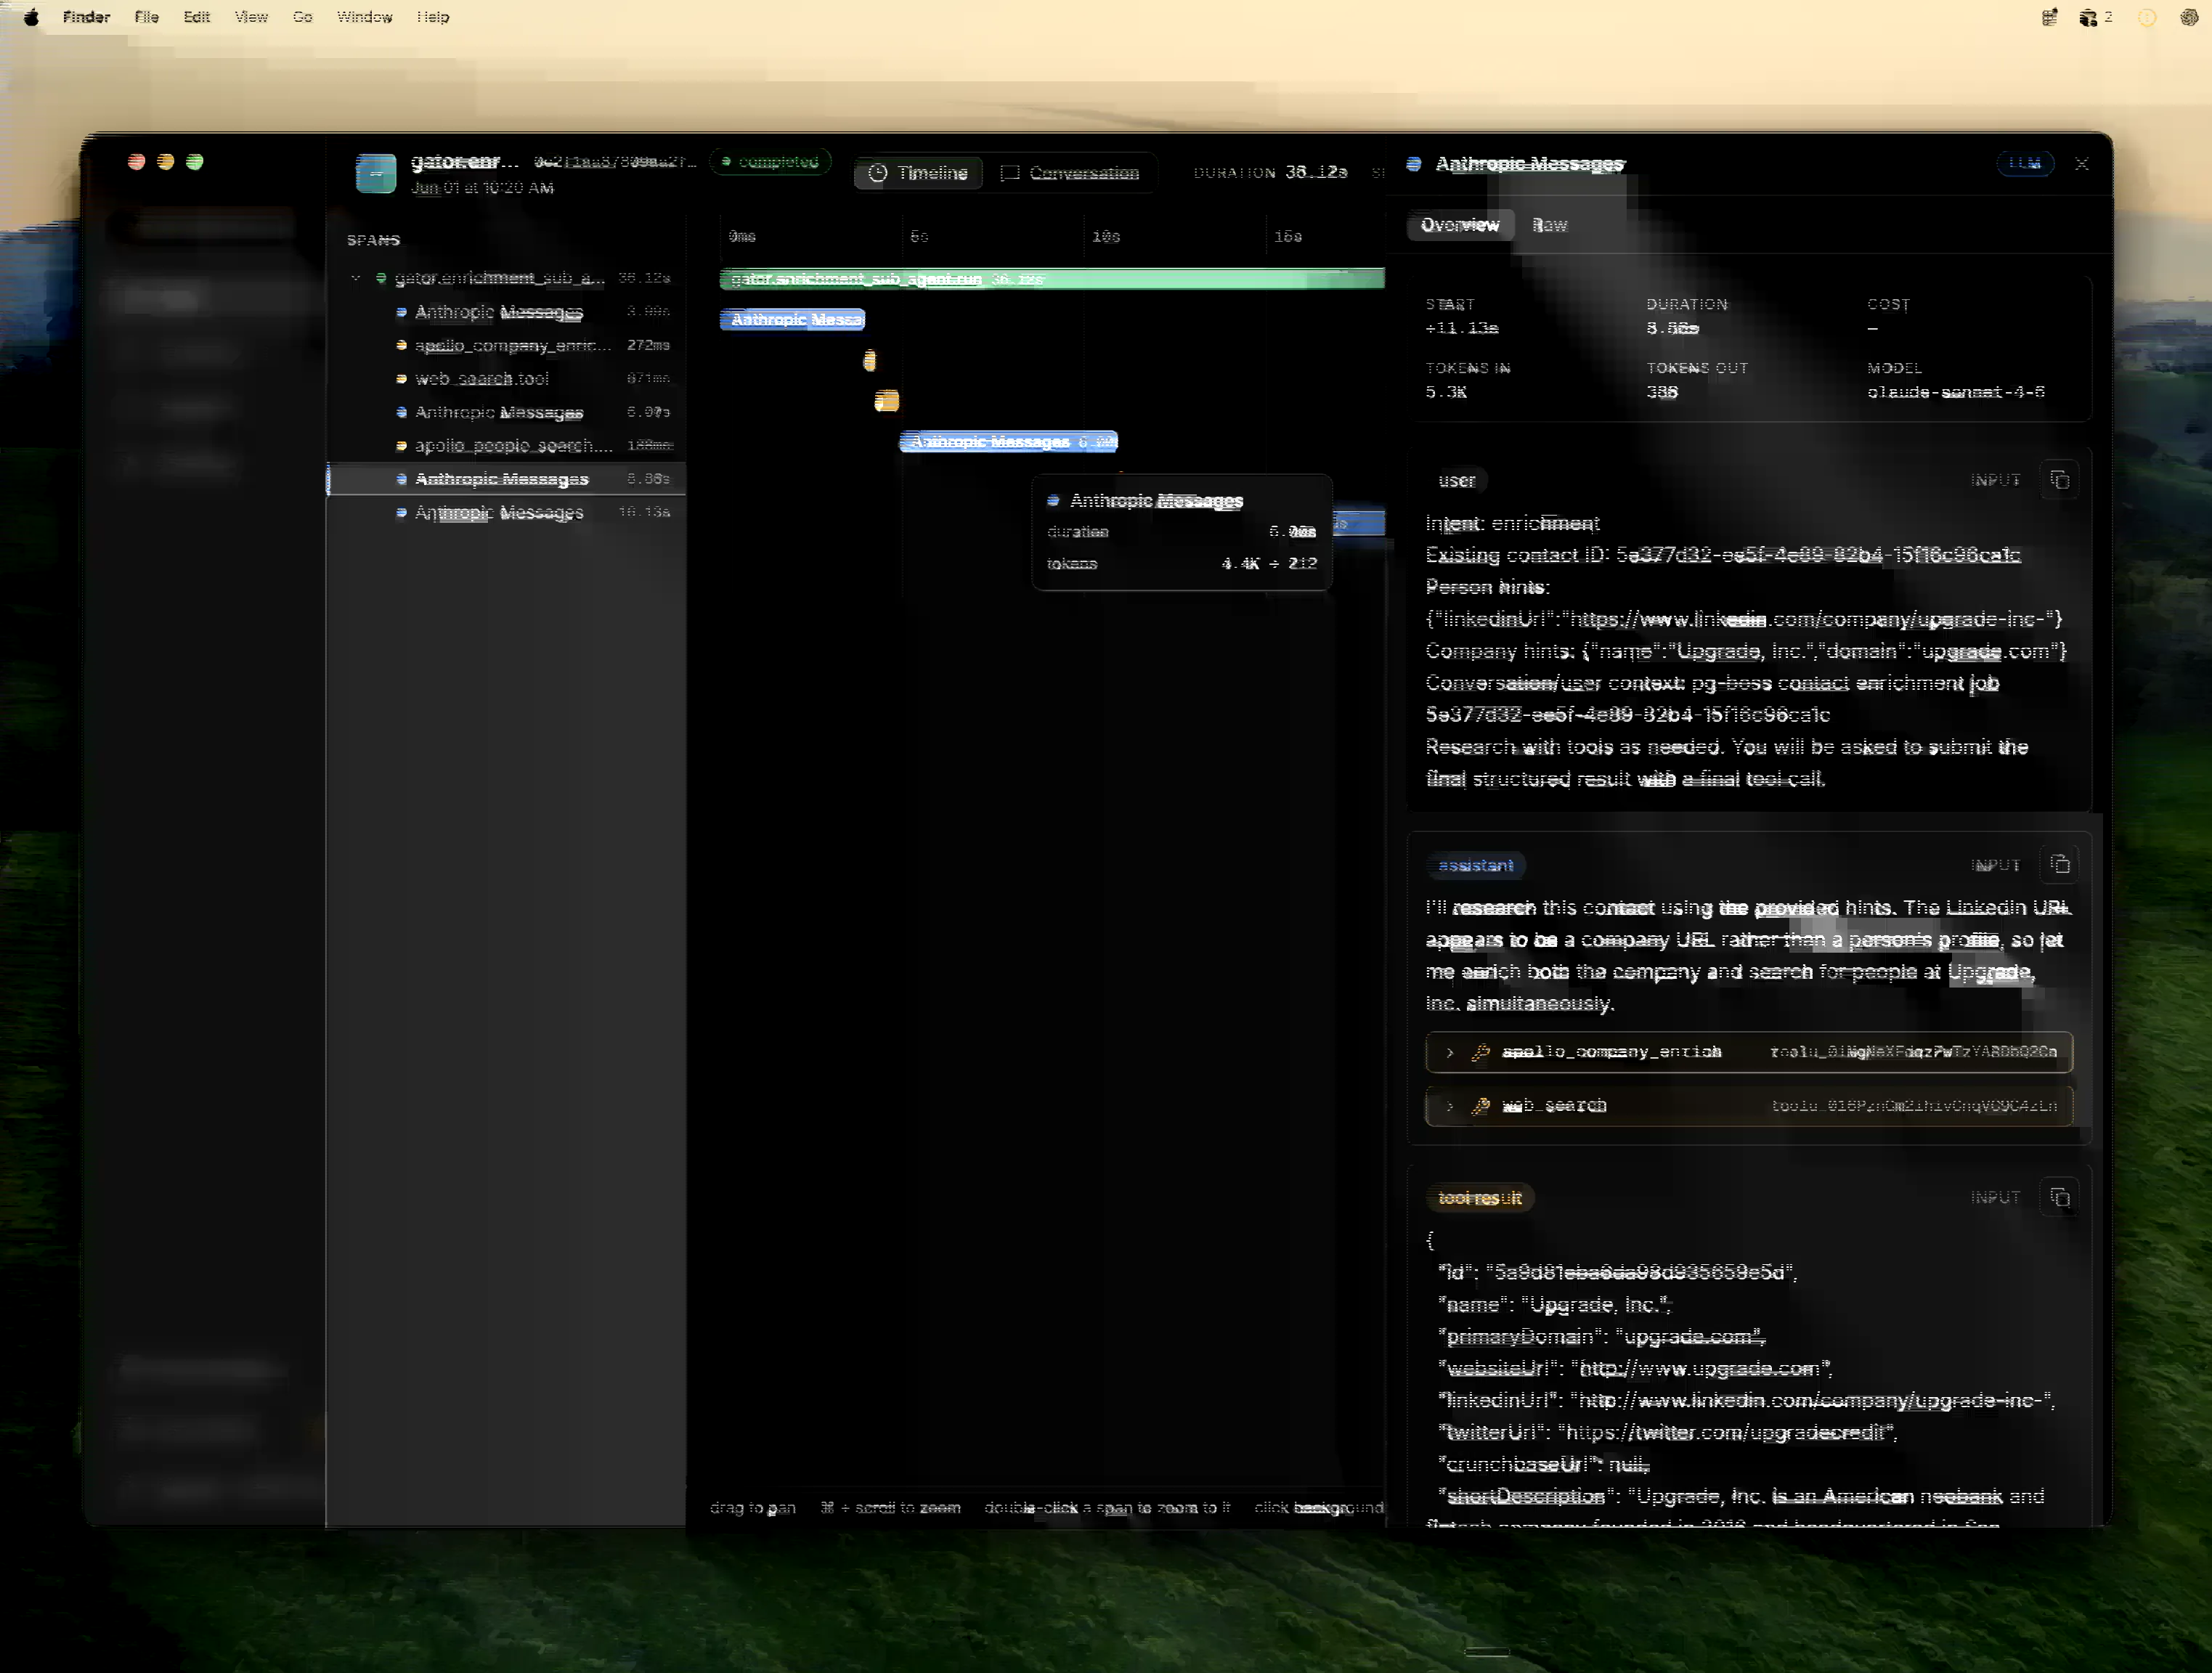Open the Window menu
2212x1673 pixels.
pos(364,17)
